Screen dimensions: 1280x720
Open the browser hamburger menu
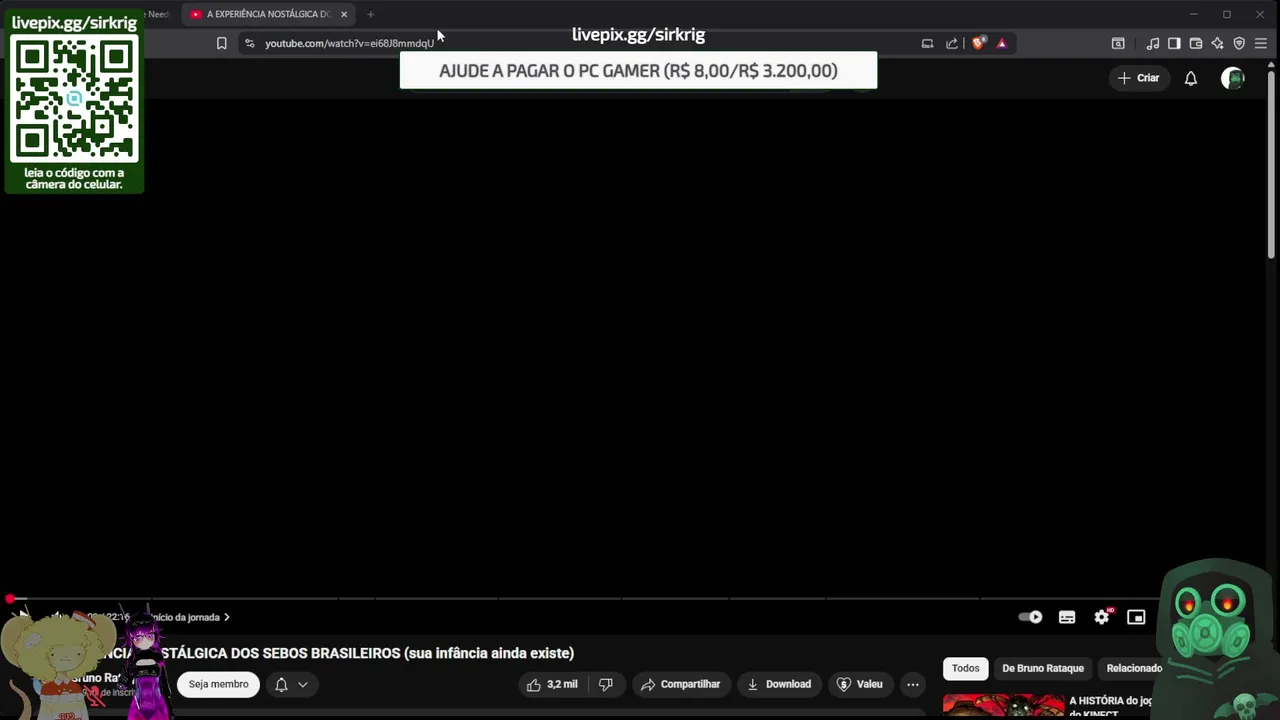(1261, 43)
